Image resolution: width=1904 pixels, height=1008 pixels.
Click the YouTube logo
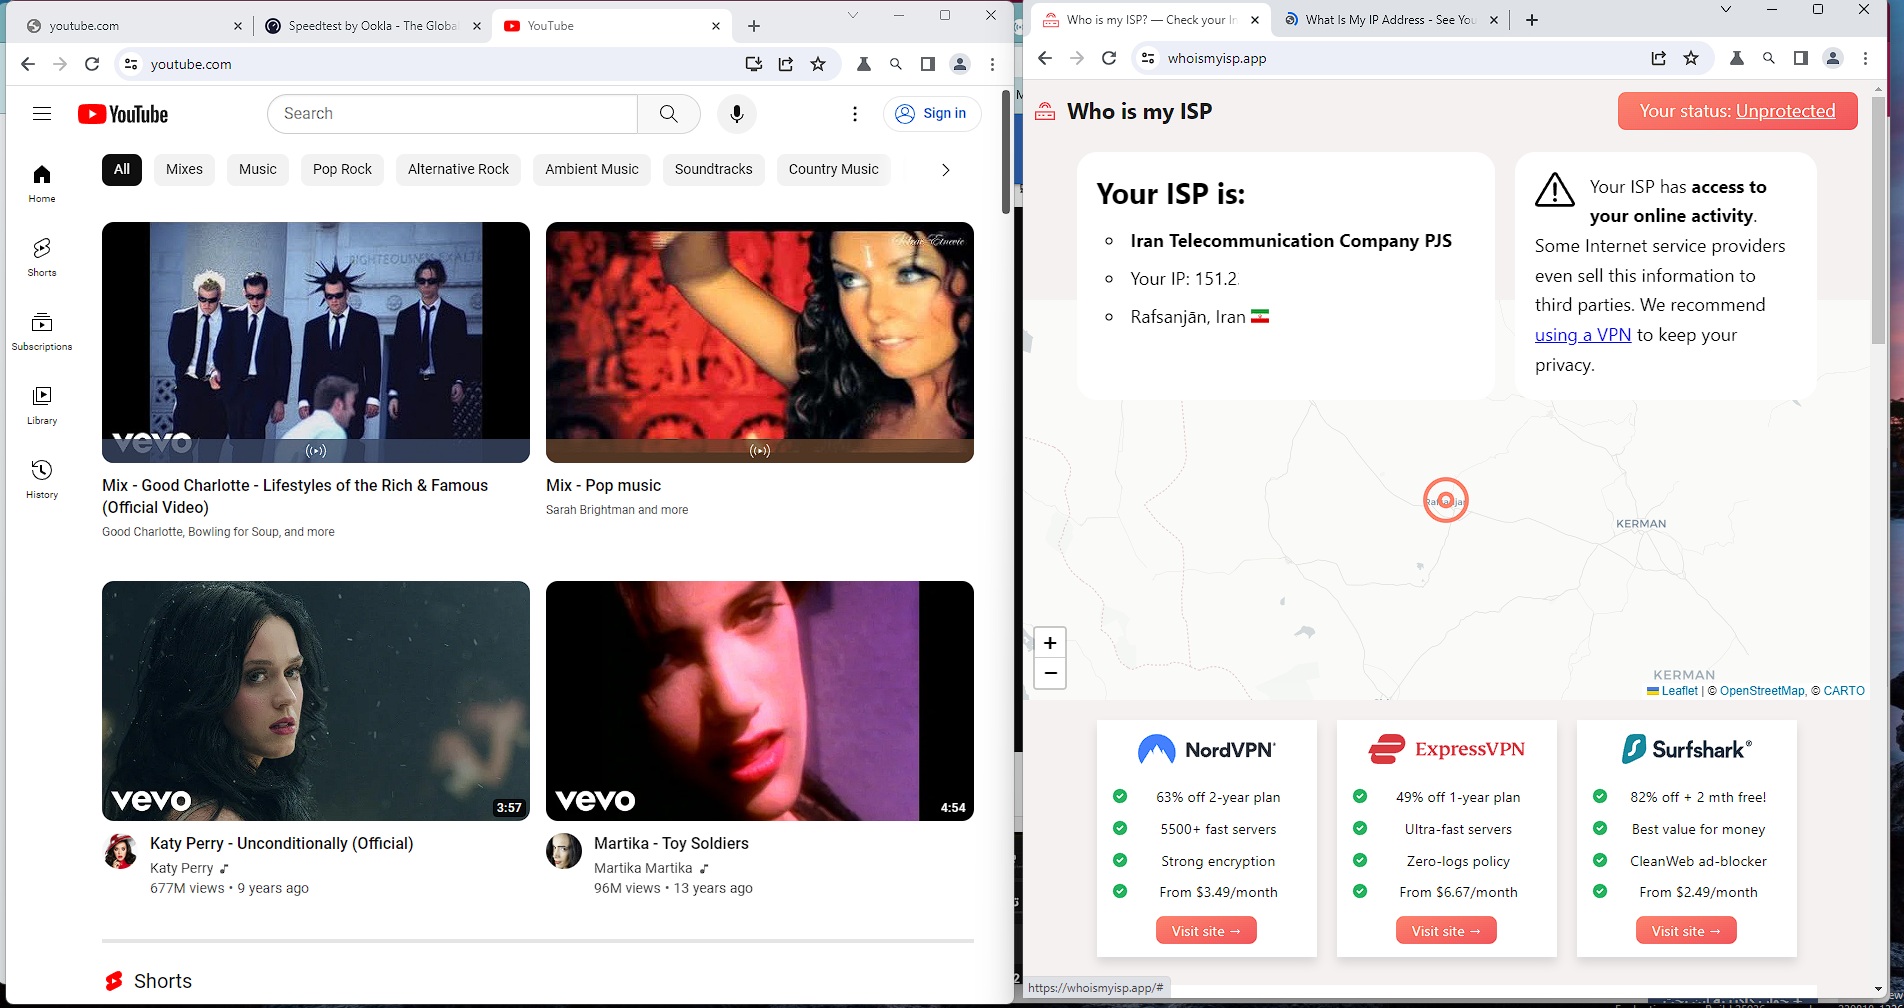123,114
